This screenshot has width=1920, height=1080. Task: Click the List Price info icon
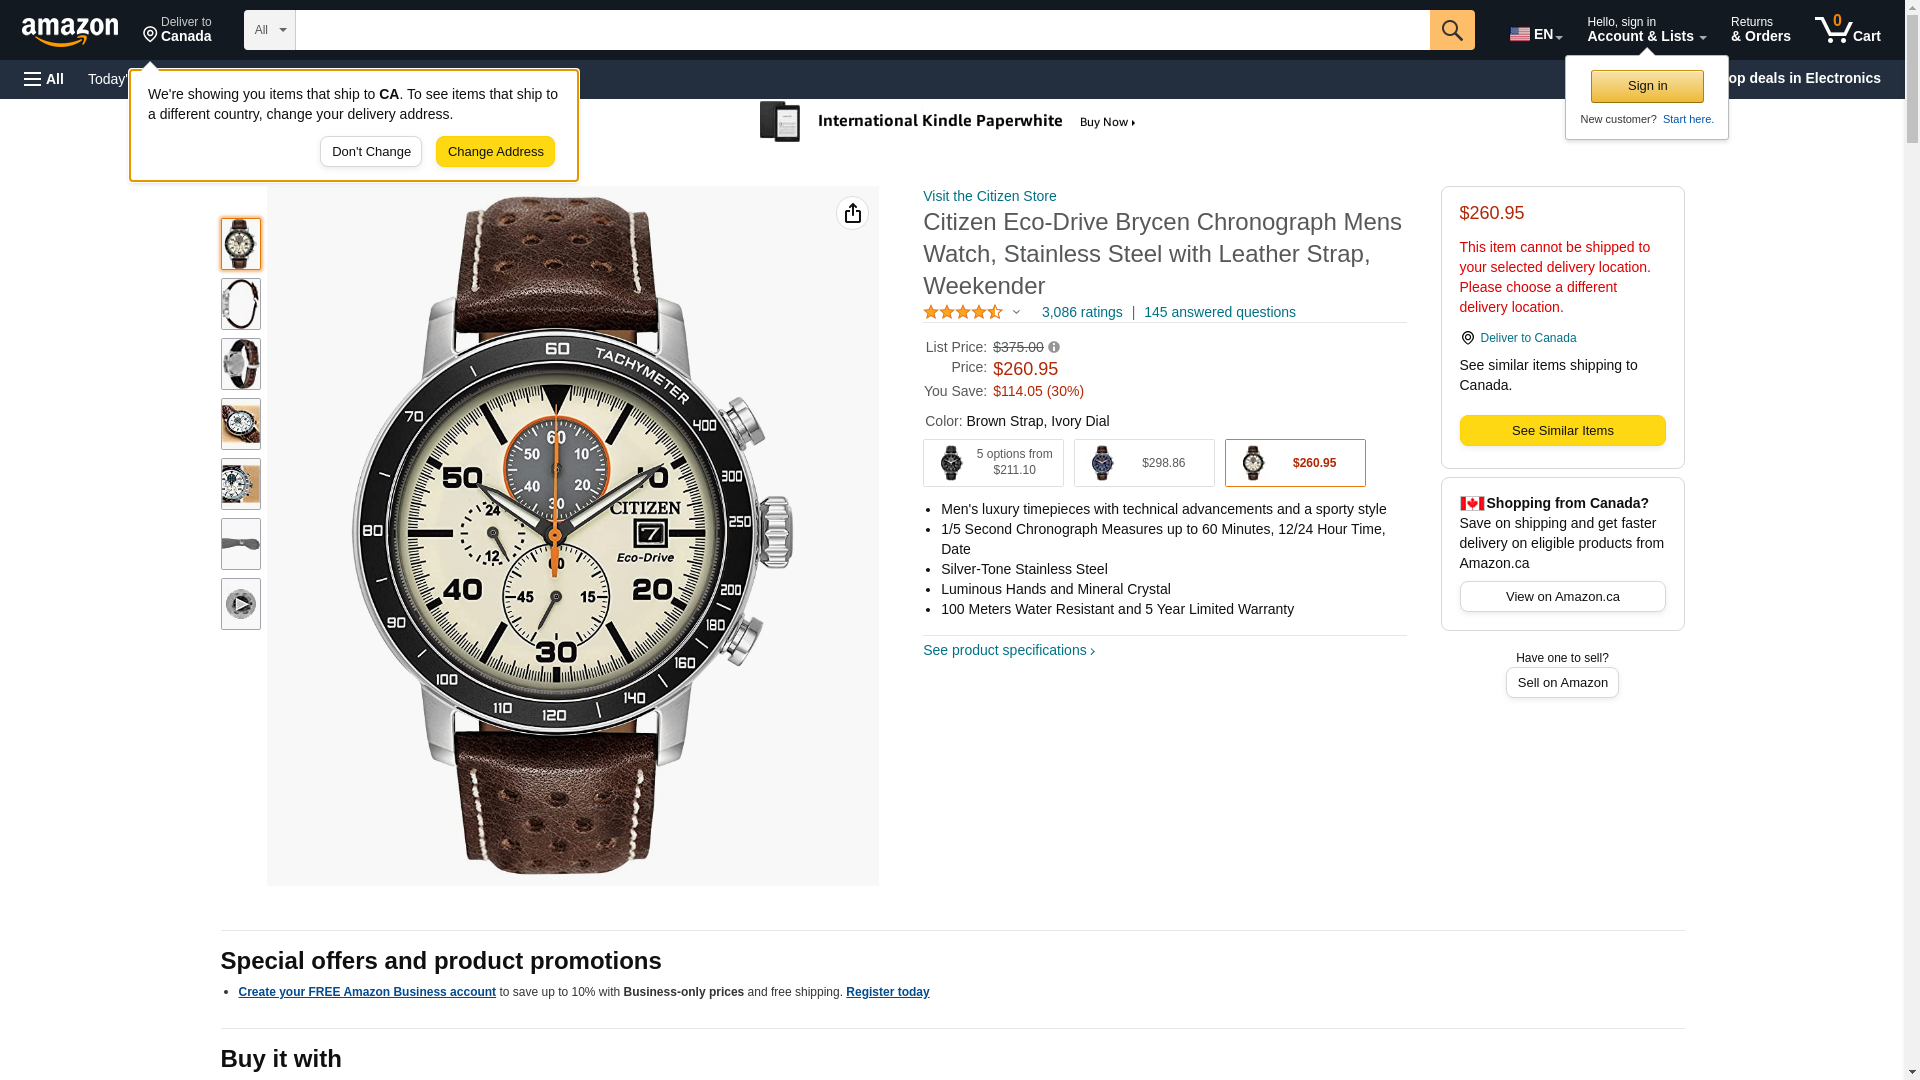pyautogui.click(x=1054, y=347)
